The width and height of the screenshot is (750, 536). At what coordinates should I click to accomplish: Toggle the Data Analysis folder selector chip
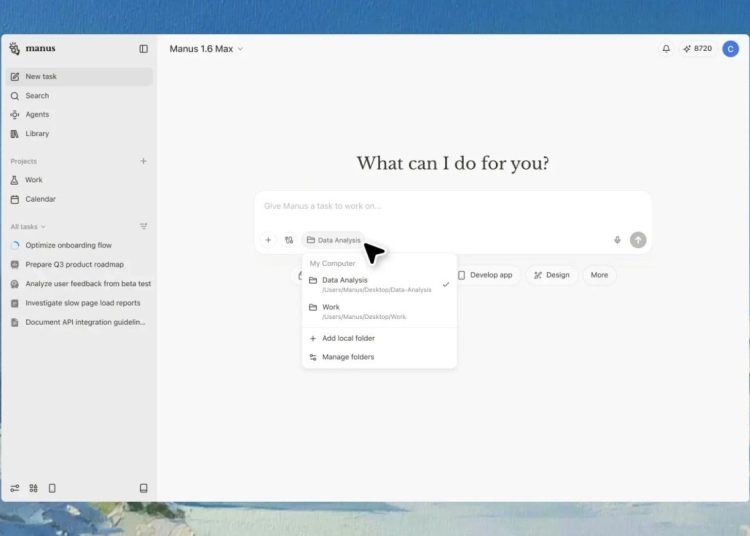(333, 240)
